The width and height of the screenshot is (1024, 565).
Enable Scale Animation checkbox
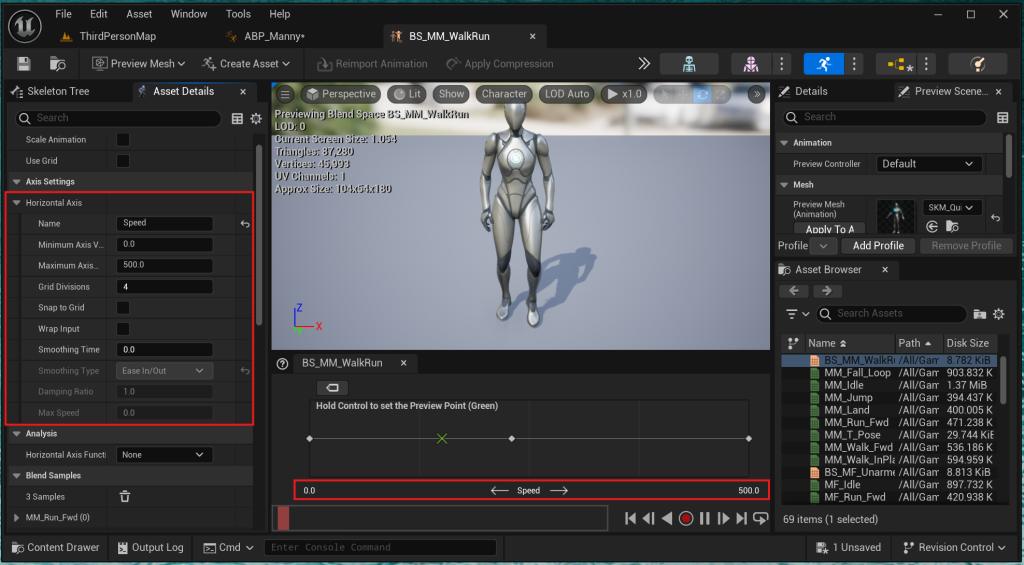point(123,140)
